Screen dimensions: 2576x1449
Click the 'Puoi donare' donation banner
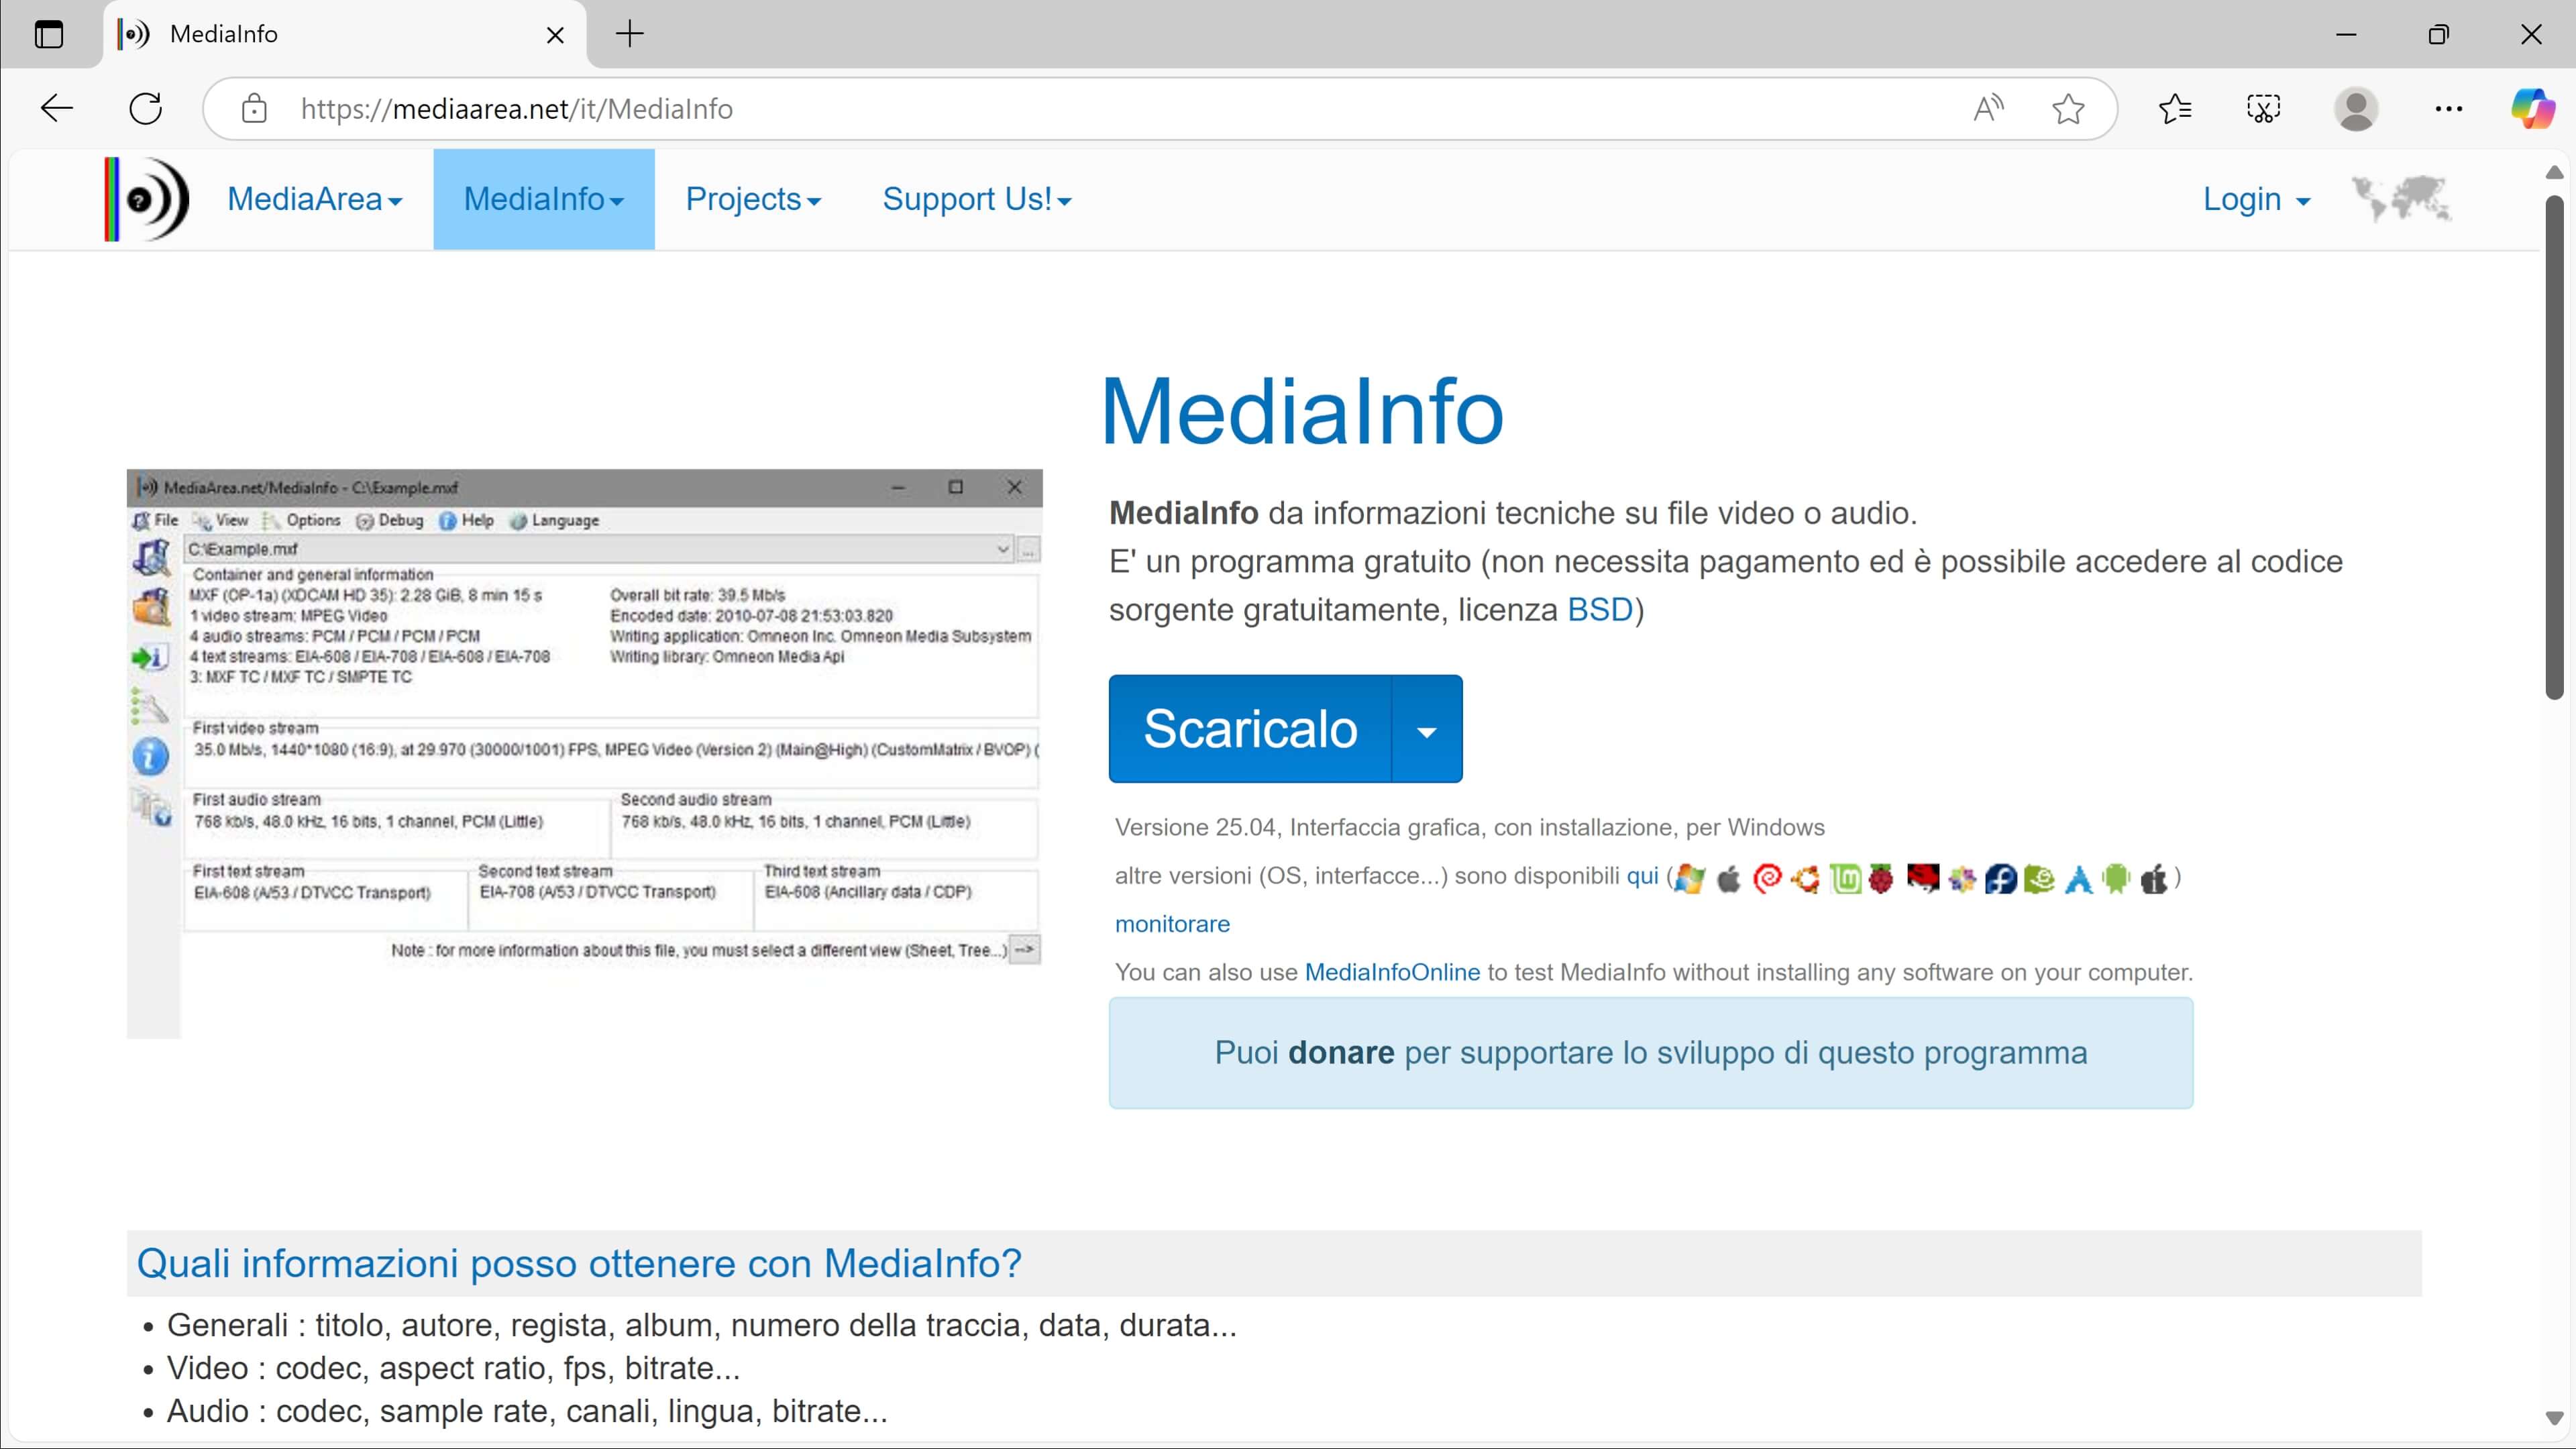pyautogui.click(x=1651, y=1053)
